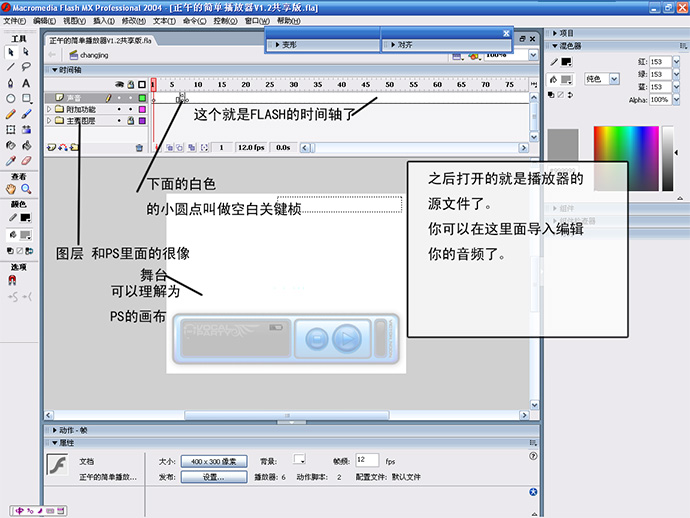Pick the Line tool in tools panel
Viewport: 690px width, 518px height.
point(11,67)
